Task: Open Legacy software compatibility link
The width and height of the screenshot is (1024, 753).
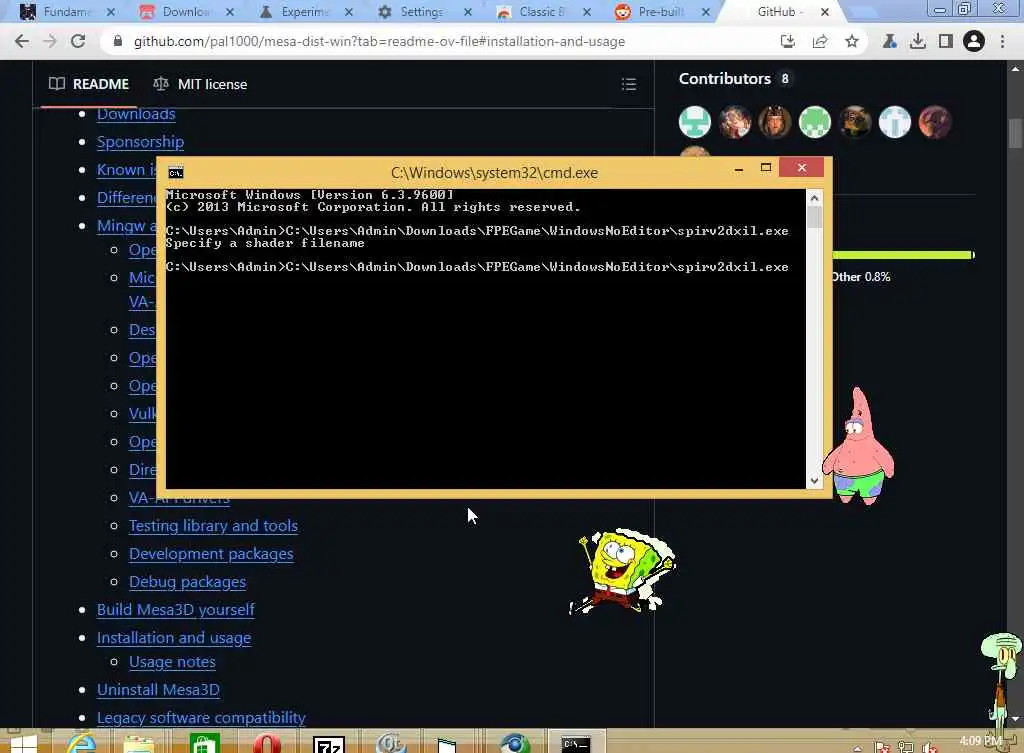Action: [201, 718]
